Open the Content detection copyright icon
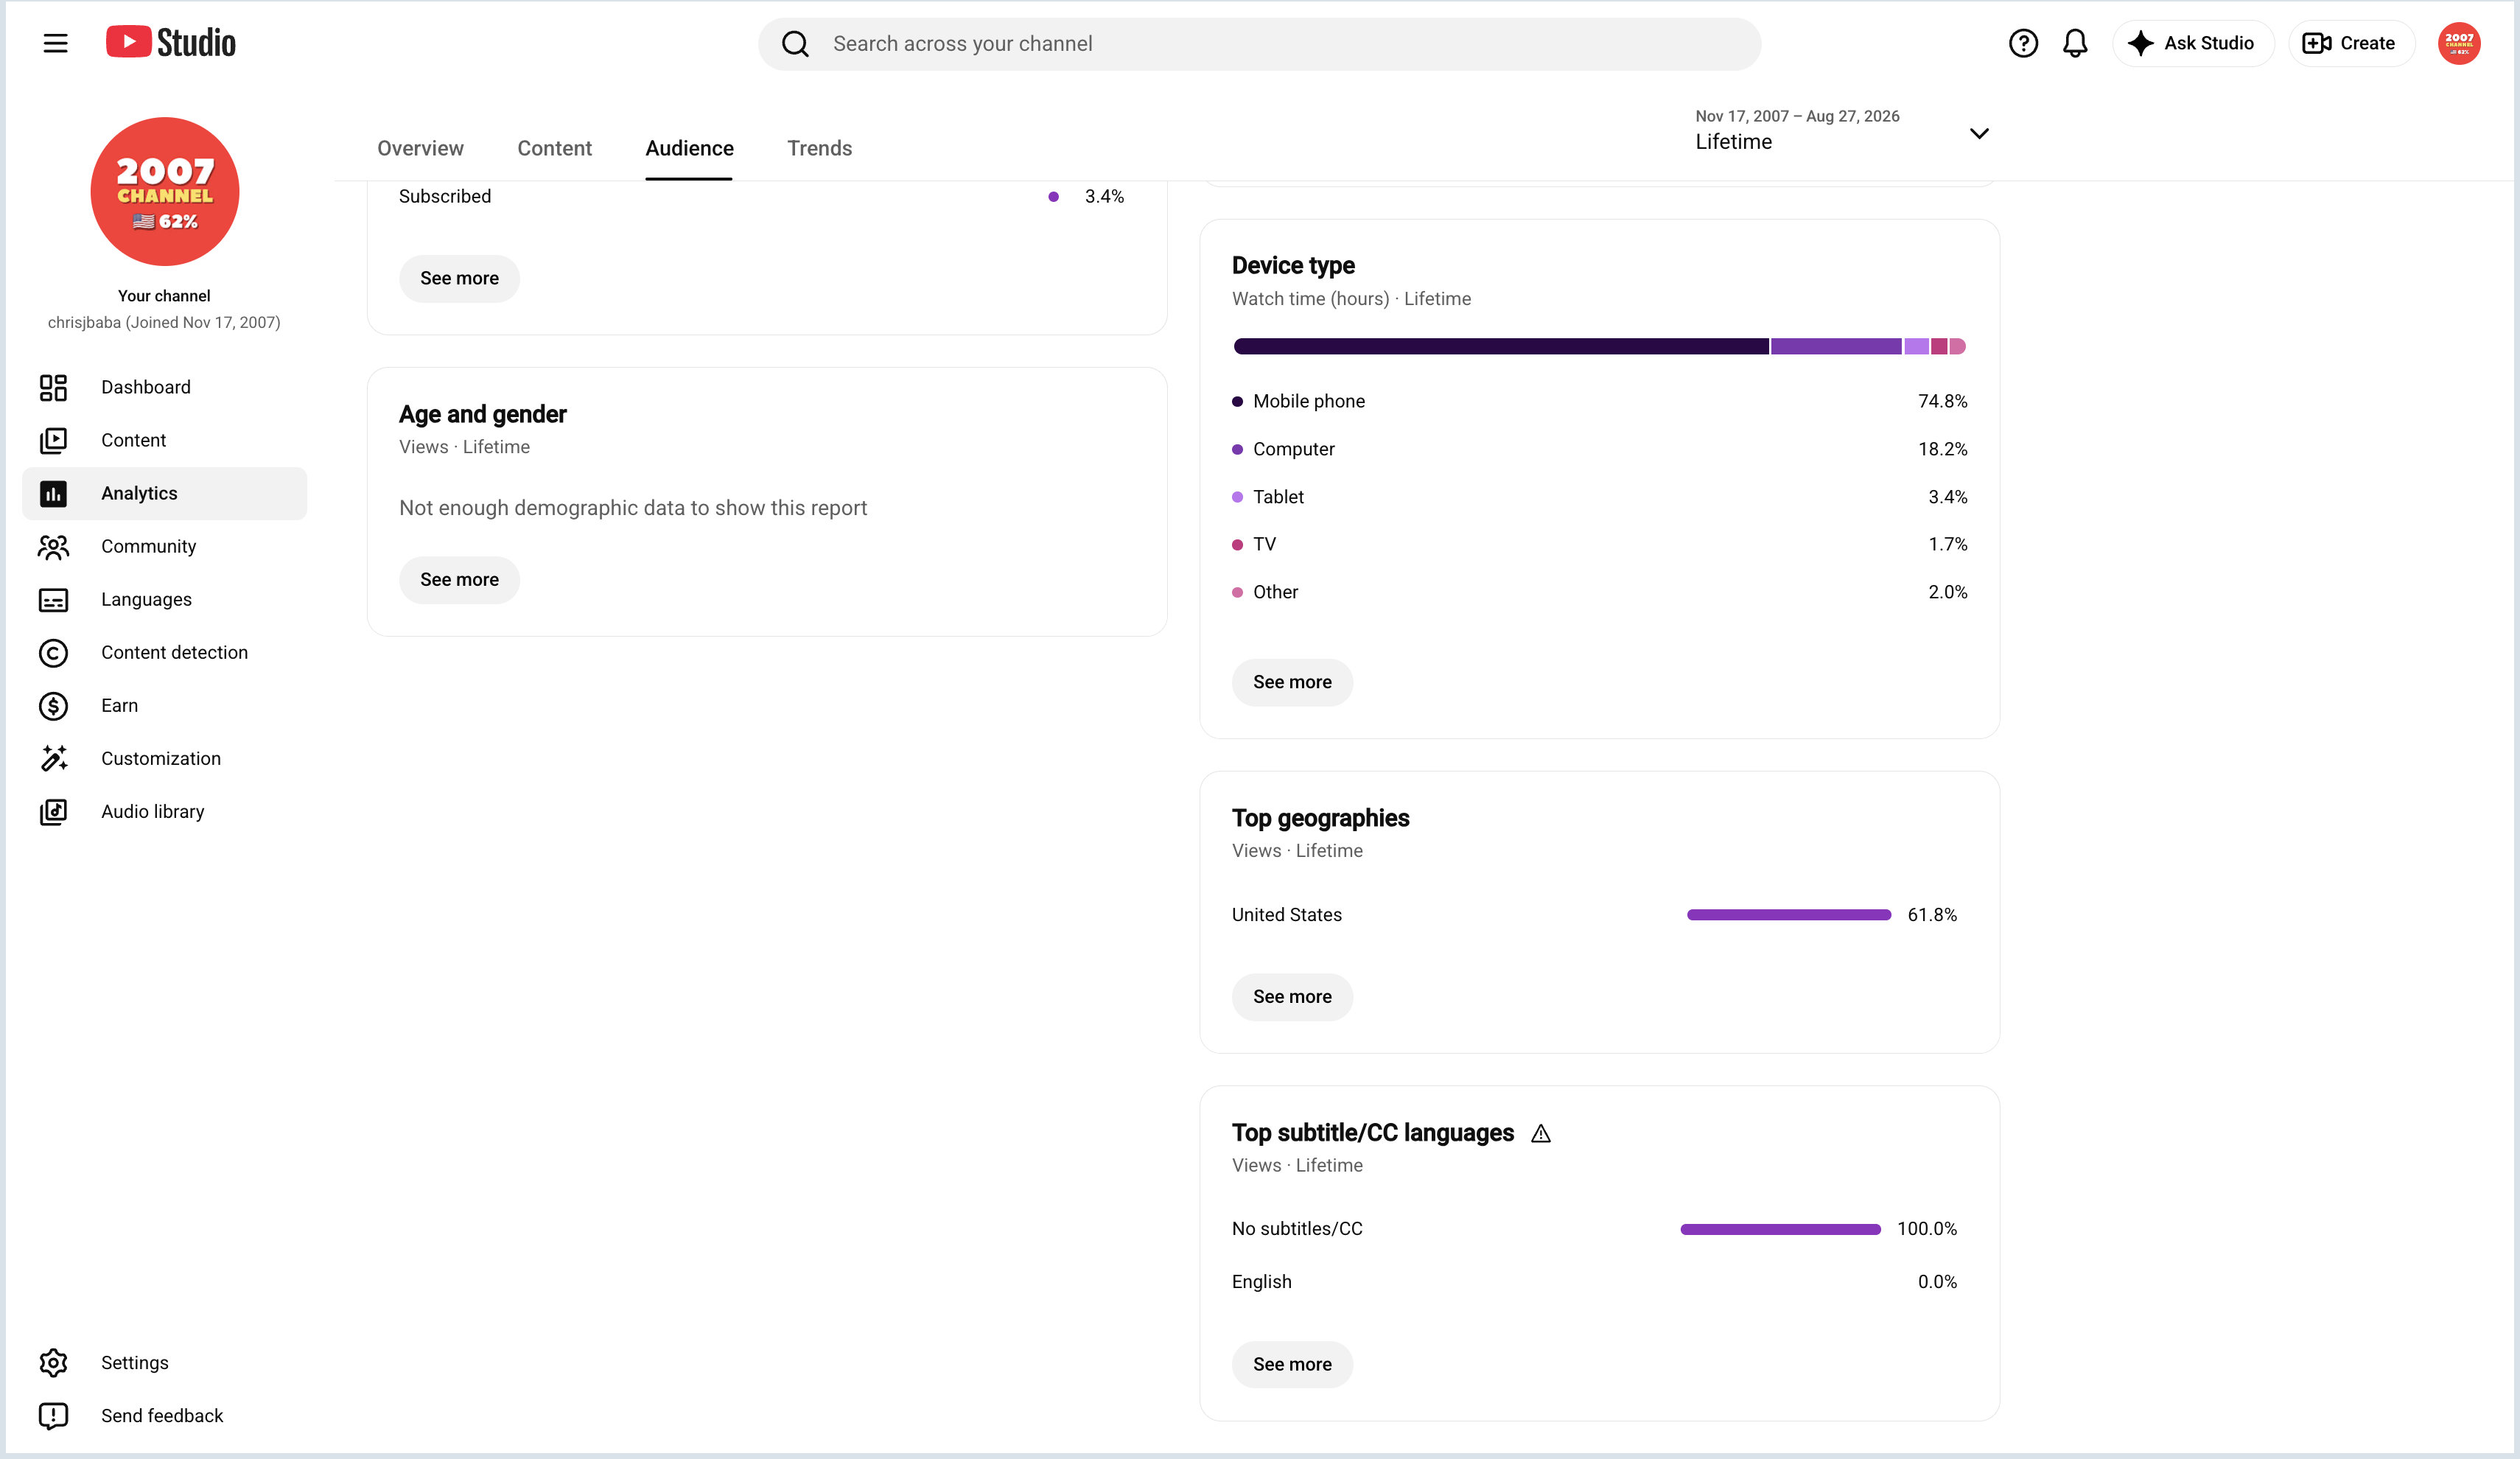This screenshot has width=2520, height=1459. [x=53, y=652]
